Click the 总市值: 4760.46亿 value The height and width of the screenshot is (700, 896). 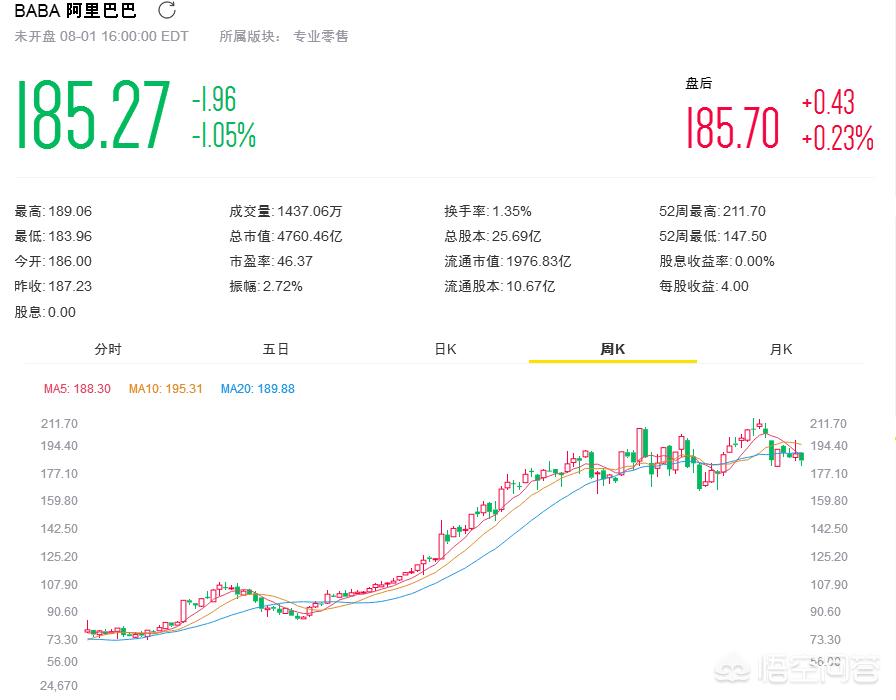[x=286, y=237]
